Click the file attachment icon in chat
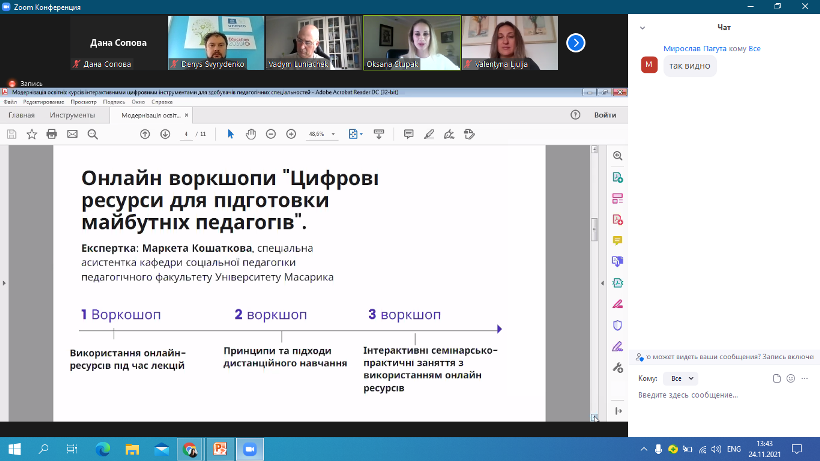The image size is (820, 461). point(776,378)
